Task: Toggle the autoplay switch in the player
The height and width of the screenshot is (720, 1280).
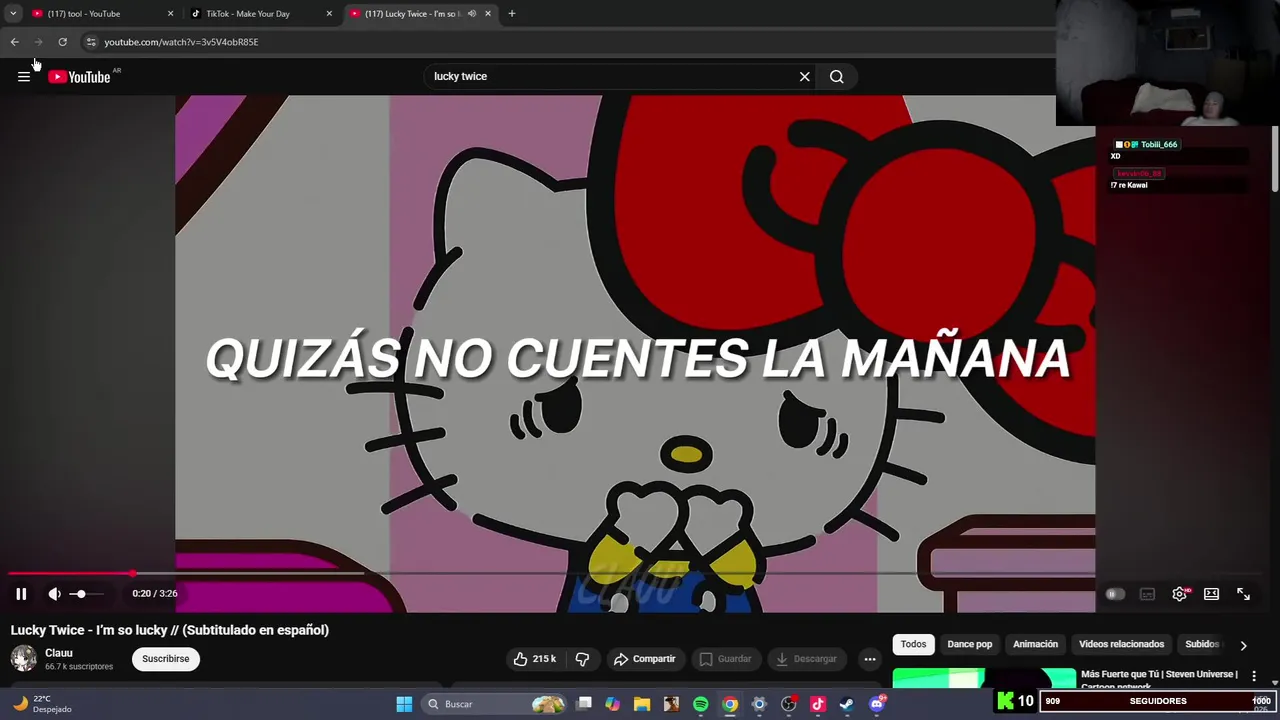Action: pos(1114,594)
